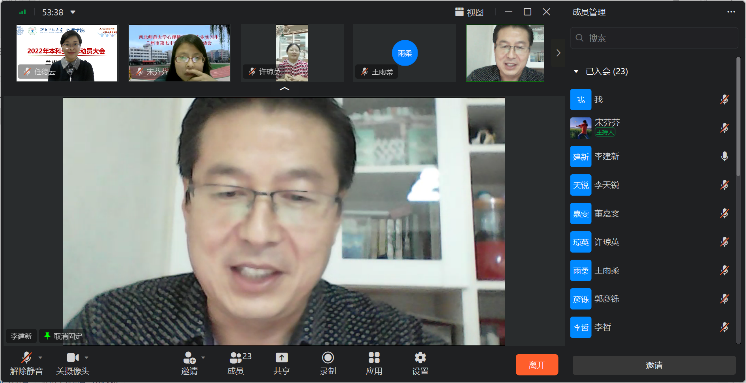Collapse the video thumbnail strip with up chevron
The height and width of the screenshot is (383, 746).
coord(284,89)
